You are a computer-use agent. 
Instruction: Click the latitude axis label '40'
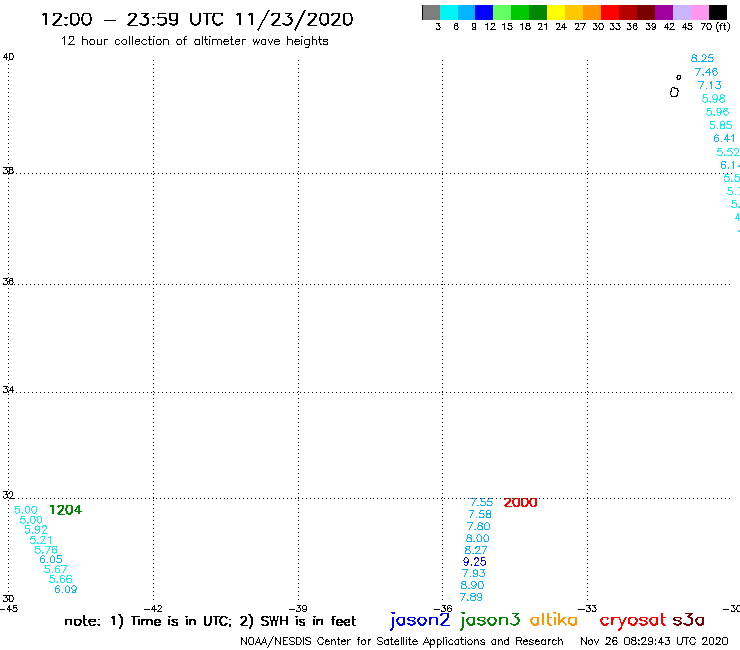tap(8, 57)
